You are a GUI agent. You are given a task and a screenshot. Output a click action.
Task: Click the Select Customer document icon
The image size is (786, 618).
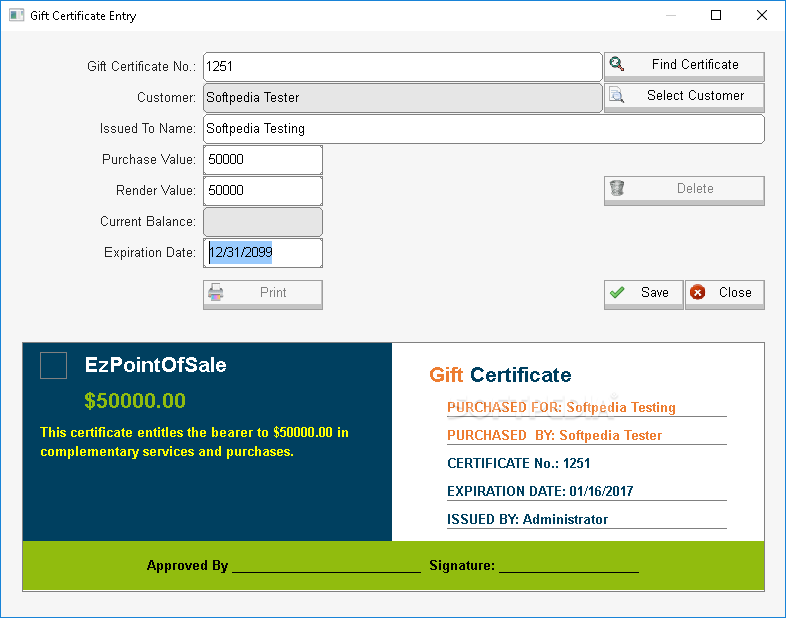click(x=617, y=95)
